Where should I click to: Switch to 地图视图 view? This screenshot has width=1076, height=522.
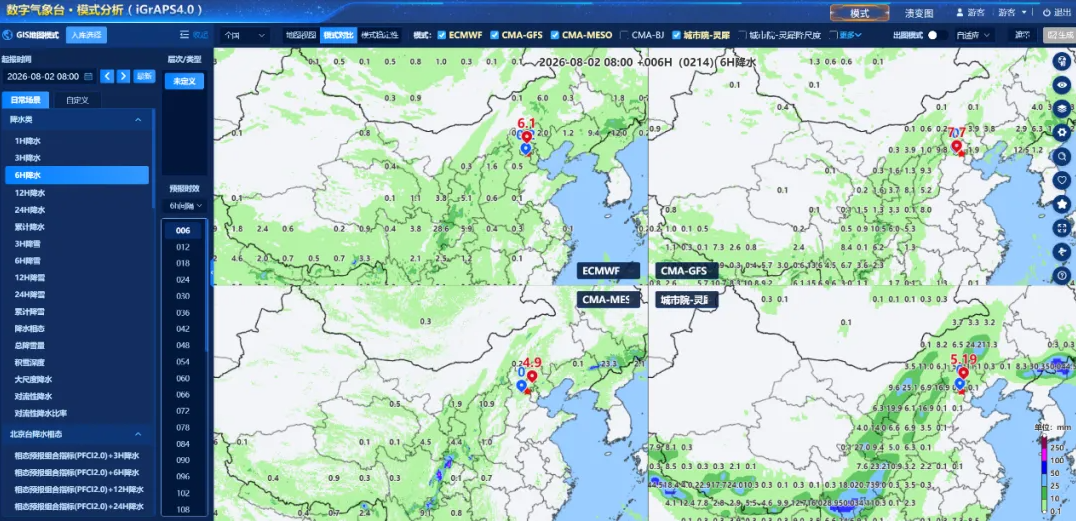click(x=300, y=35)
